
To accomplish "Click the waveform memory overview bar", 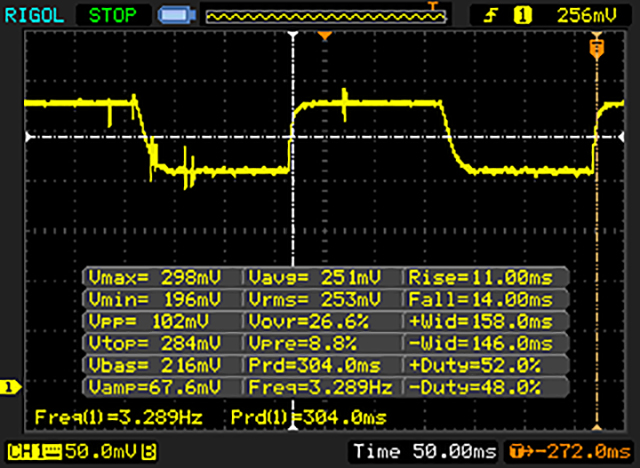I will (326, 16).
